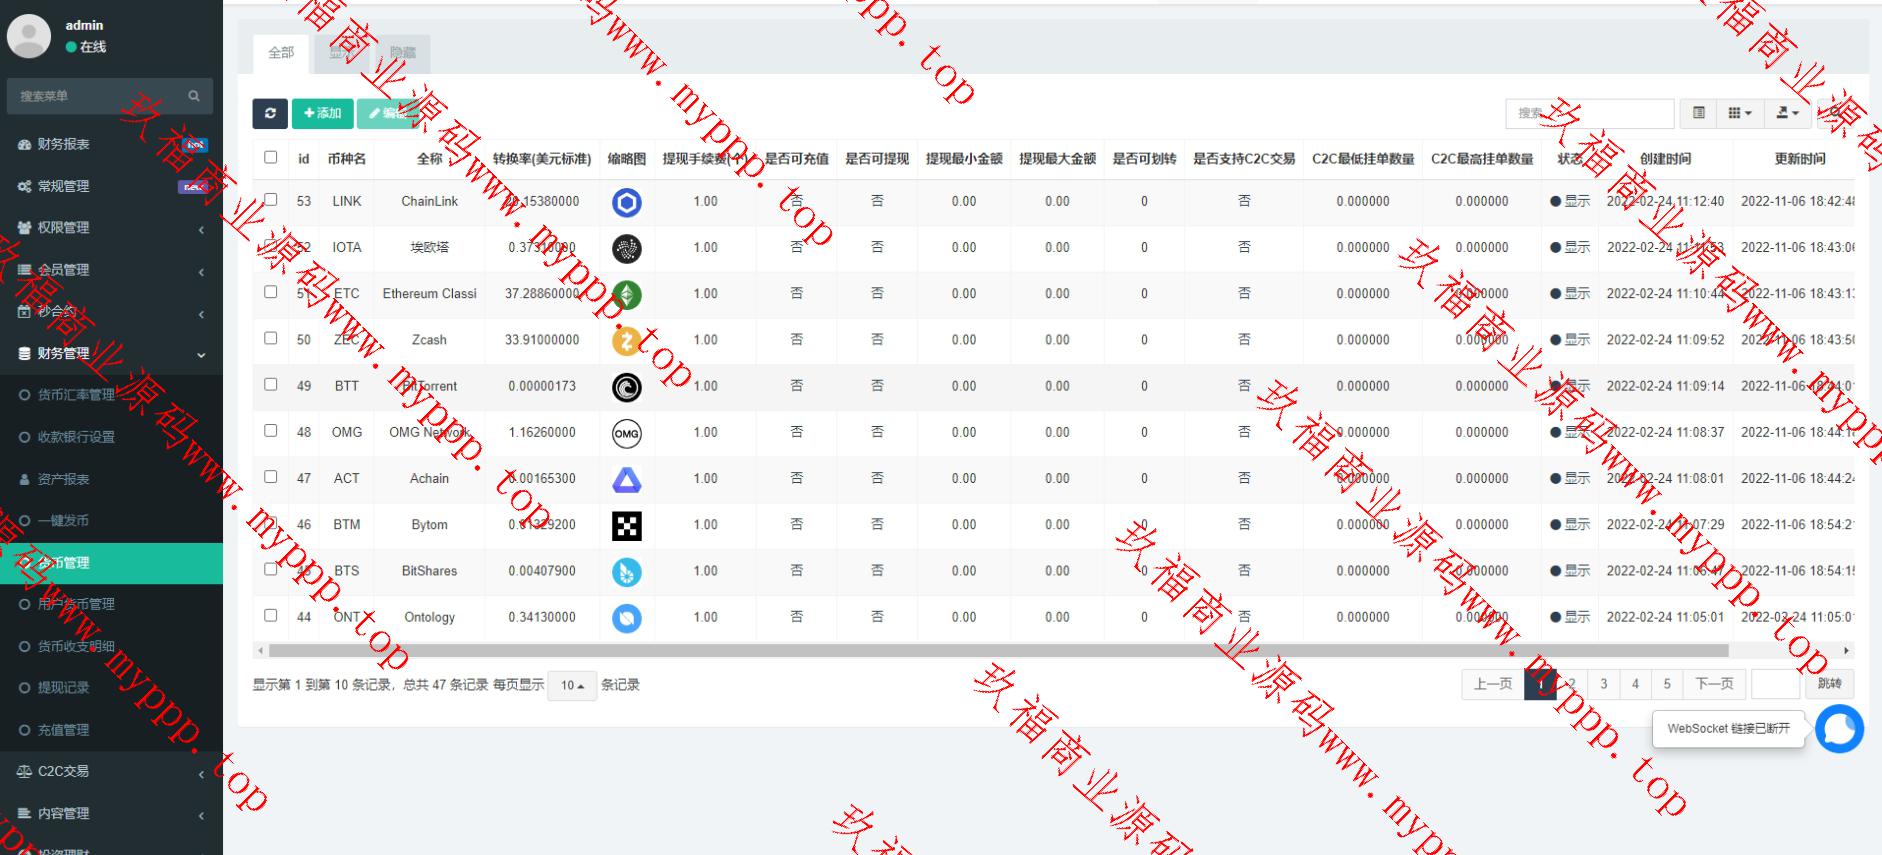
Task: Go to page 5
Action: [x=1667, y=684]
